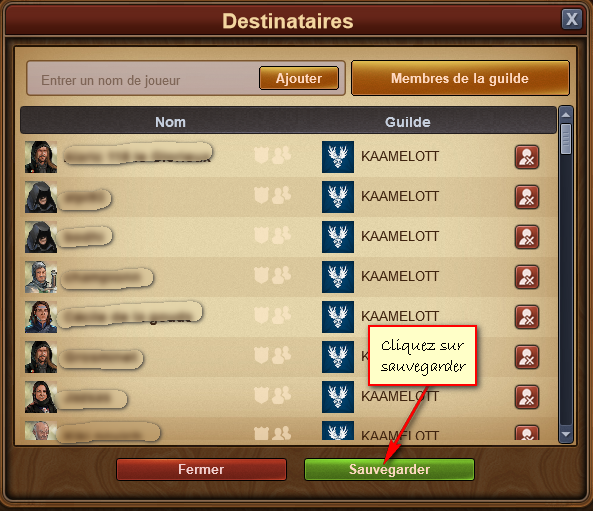The image size is (593, 511).
Task: Click the scrollbar up arrow
Action: pos(566,115)
